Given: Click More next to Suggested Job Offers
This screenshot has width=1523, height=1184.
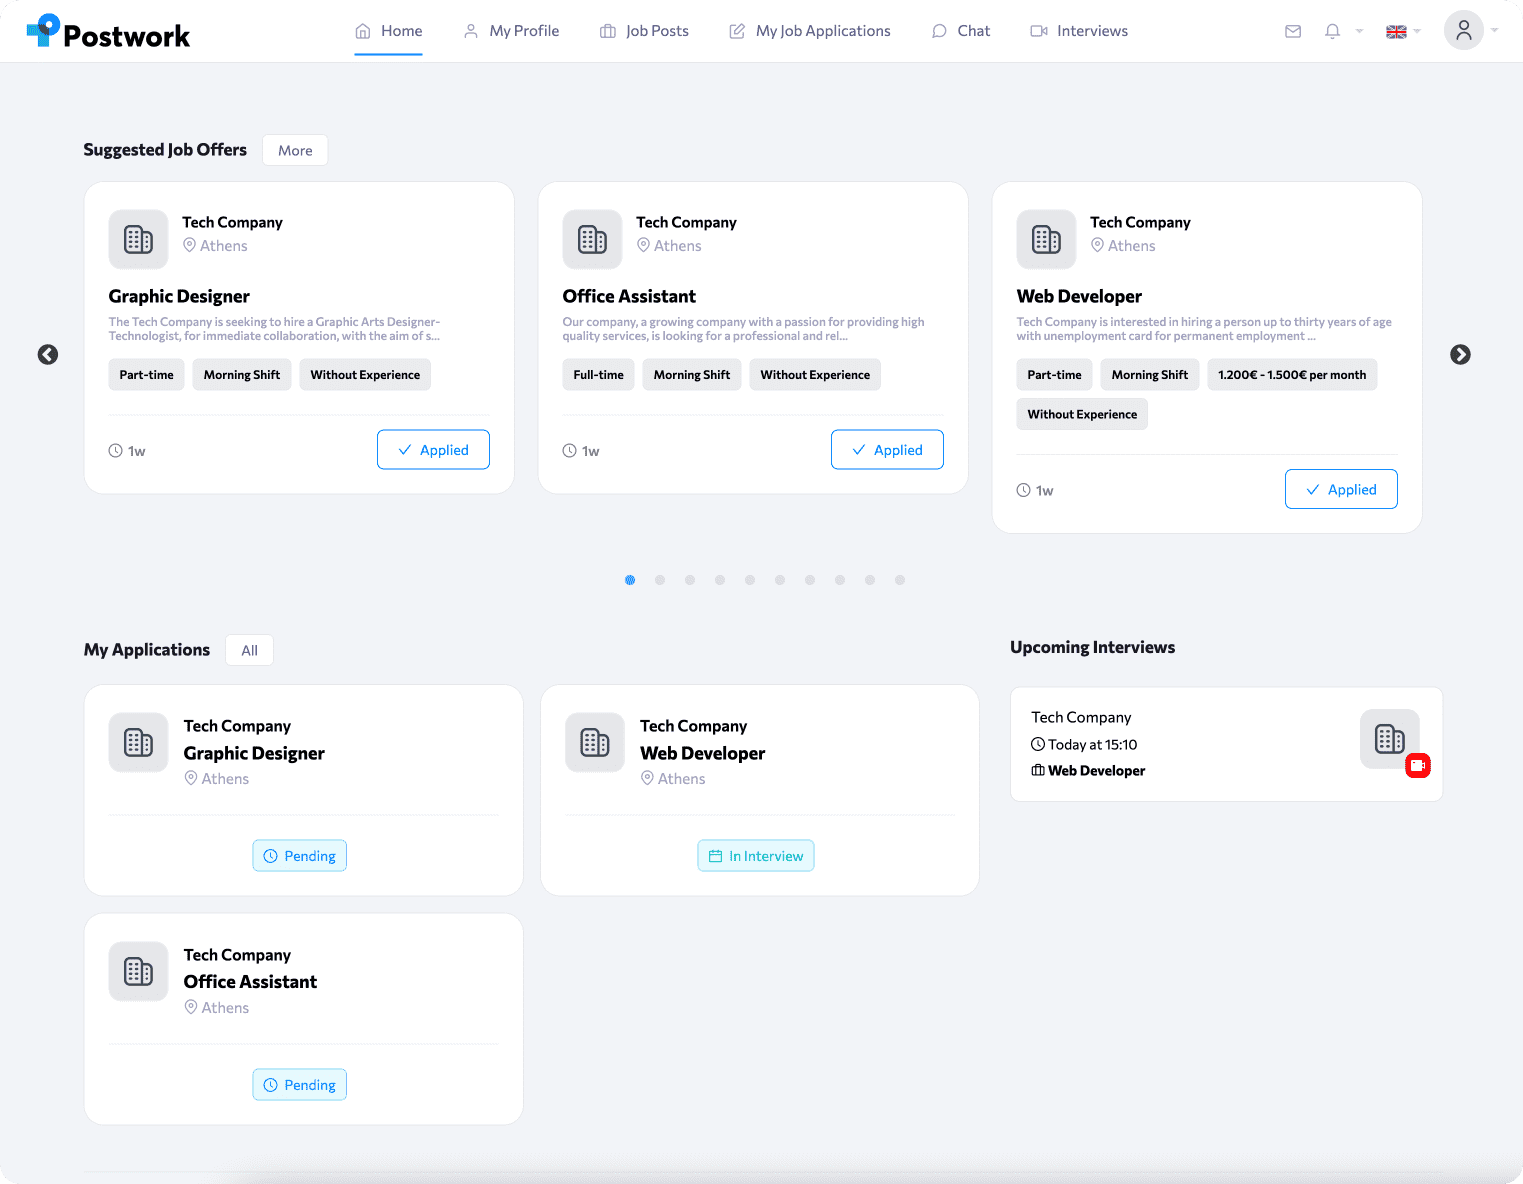Looking at the screenshot, I should pos(295,150).
